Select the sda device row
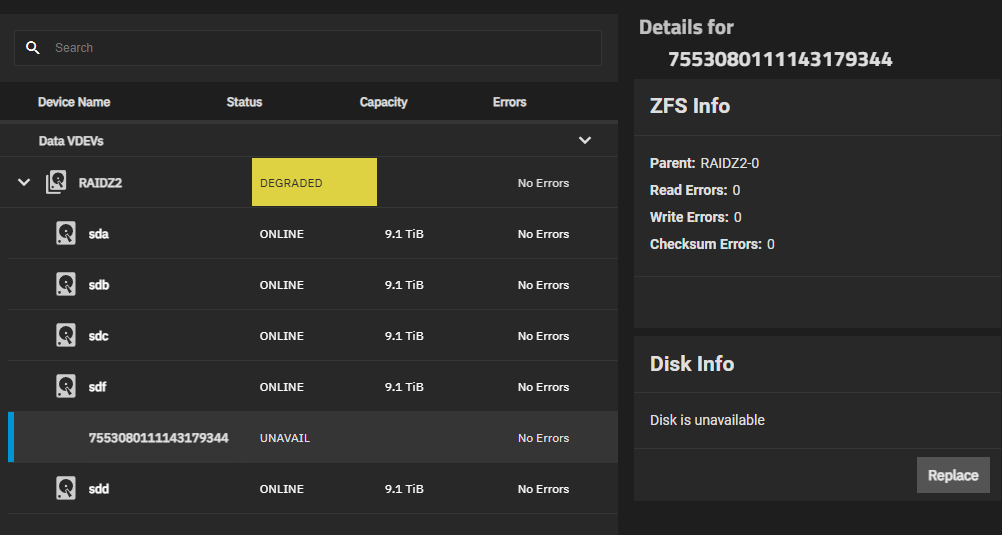This screenshot has height=535, width=1002. [313, 233]
